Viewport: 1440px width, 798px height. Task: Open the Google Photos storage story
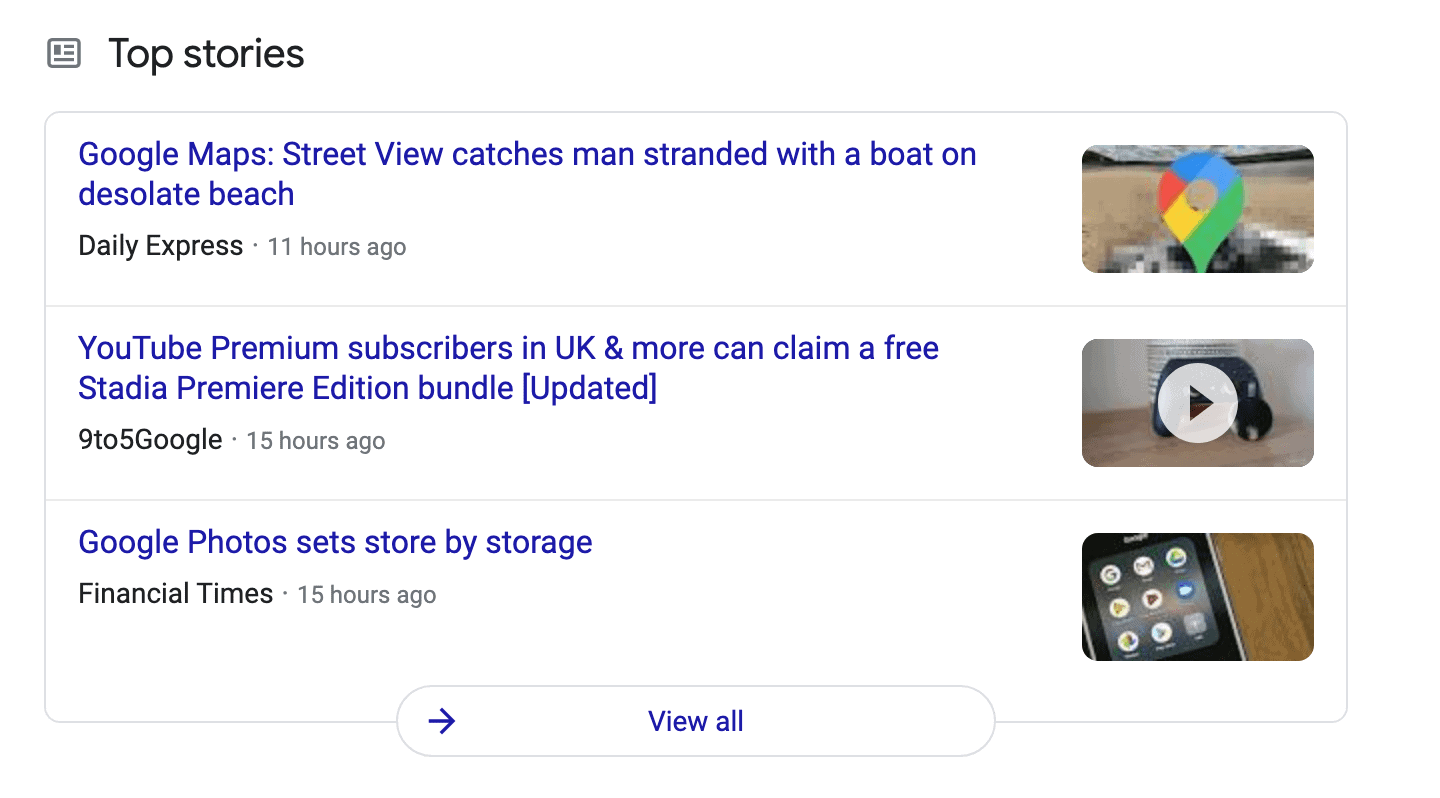[335, 541]
